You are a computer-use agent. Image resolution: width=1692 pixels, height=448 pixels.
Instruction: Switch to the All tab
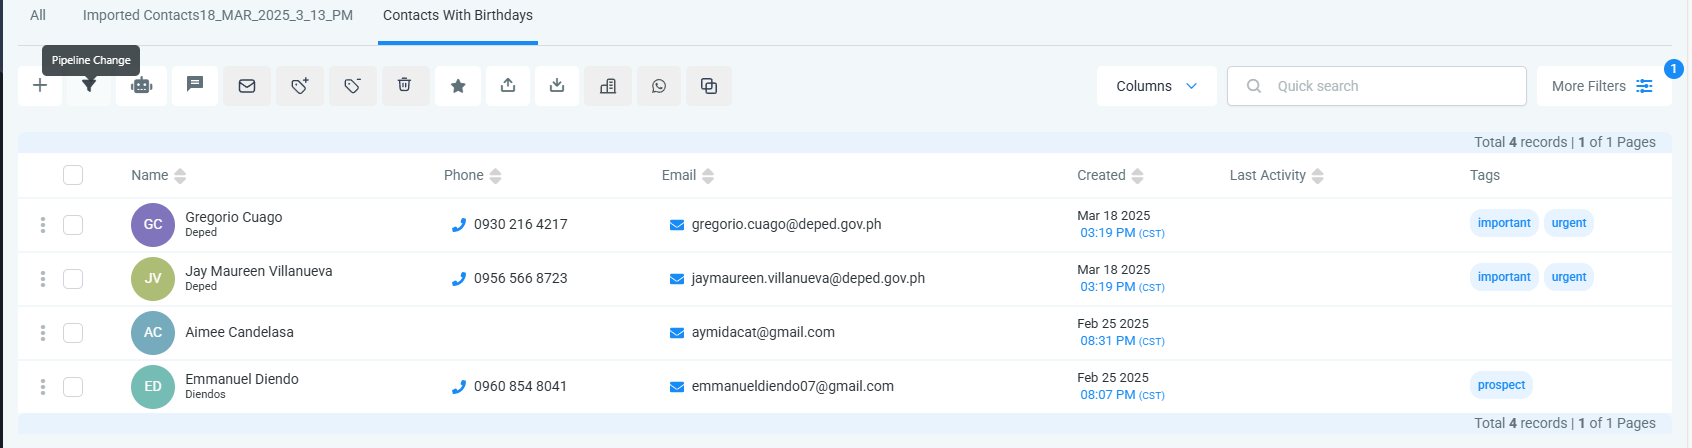click(x=38, y=15)
